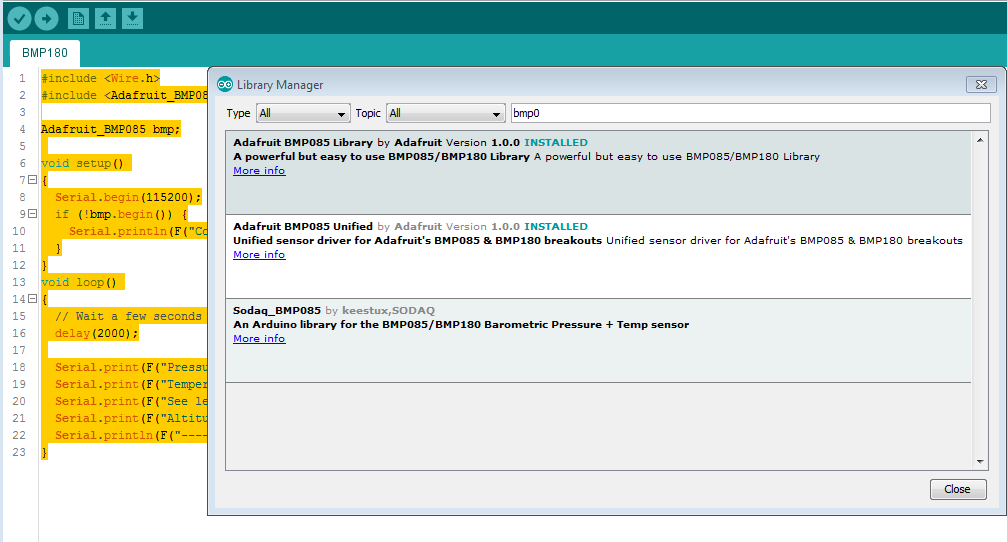Click the Close button in Library Manager
Screen dimensions: 1007x542
point(958,489)
